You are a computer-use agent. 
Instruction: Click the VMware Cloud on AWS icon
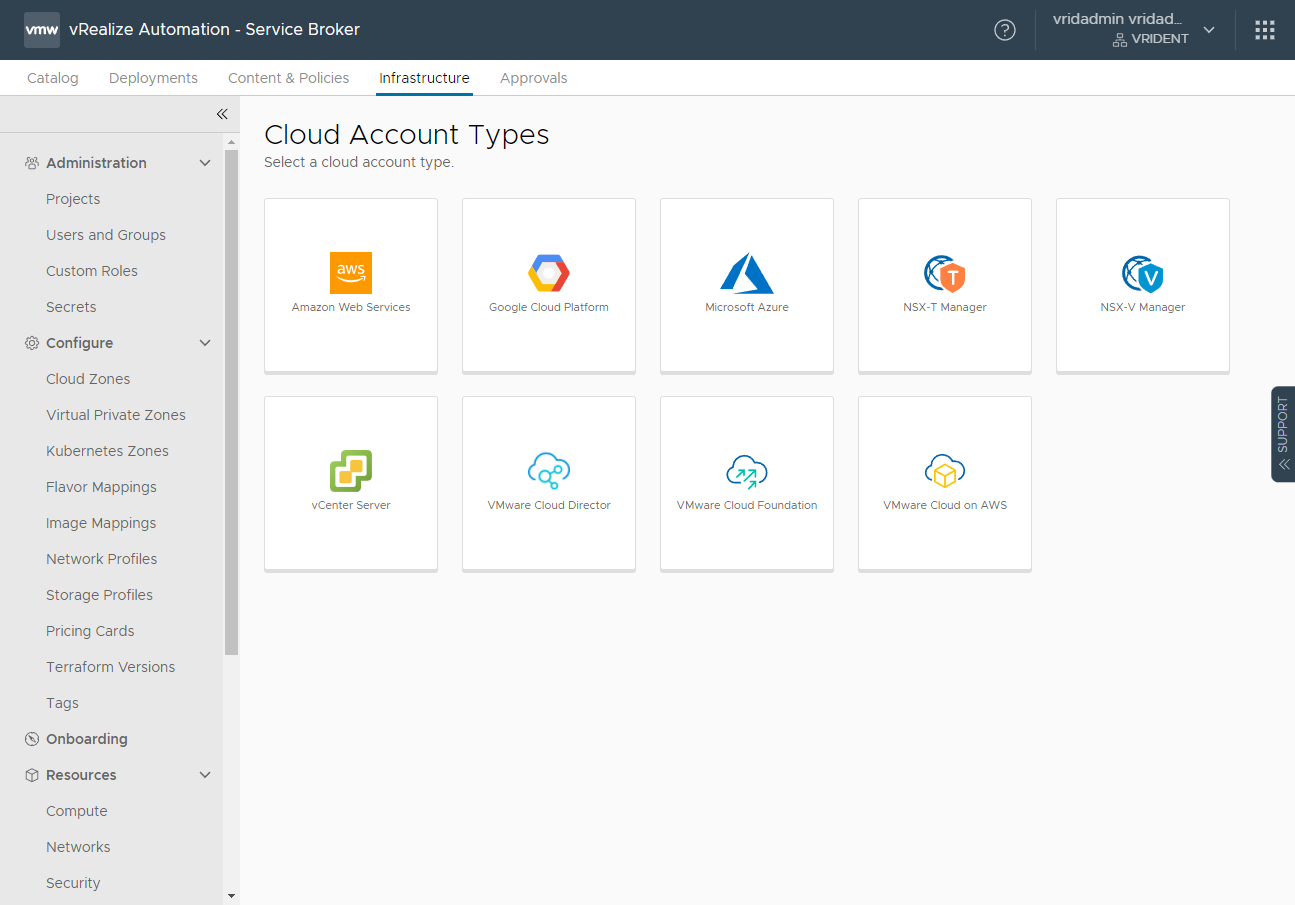click(945, 470)
